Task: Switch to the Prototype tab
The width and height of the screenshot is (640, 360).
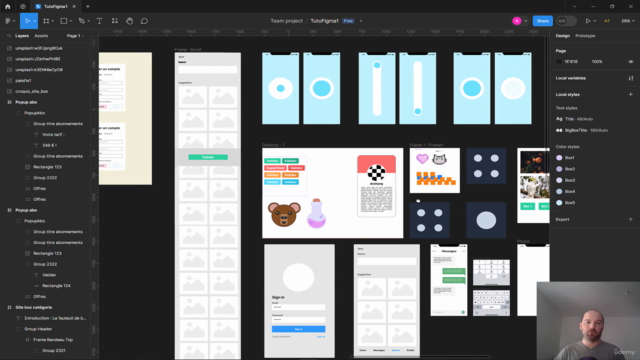Action: (585, 36)
